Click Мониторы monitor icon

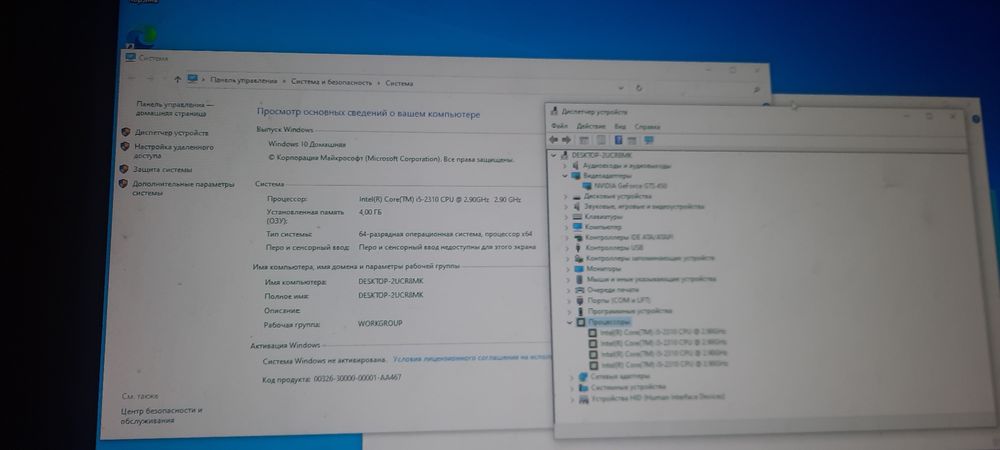pyautogui.click(x=578, y=268)
